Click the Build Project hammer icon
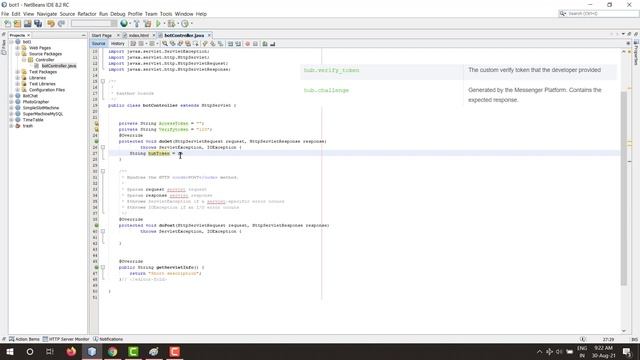Viewport: 640px width, 360px height. pyautogui.click(x=137, y=24)
